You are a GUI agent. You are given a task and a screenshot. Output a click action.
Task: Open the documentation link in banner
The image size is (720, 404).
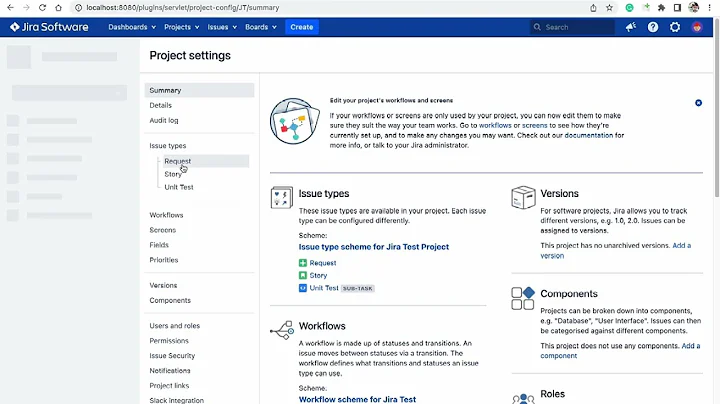[x=589, y=135]
